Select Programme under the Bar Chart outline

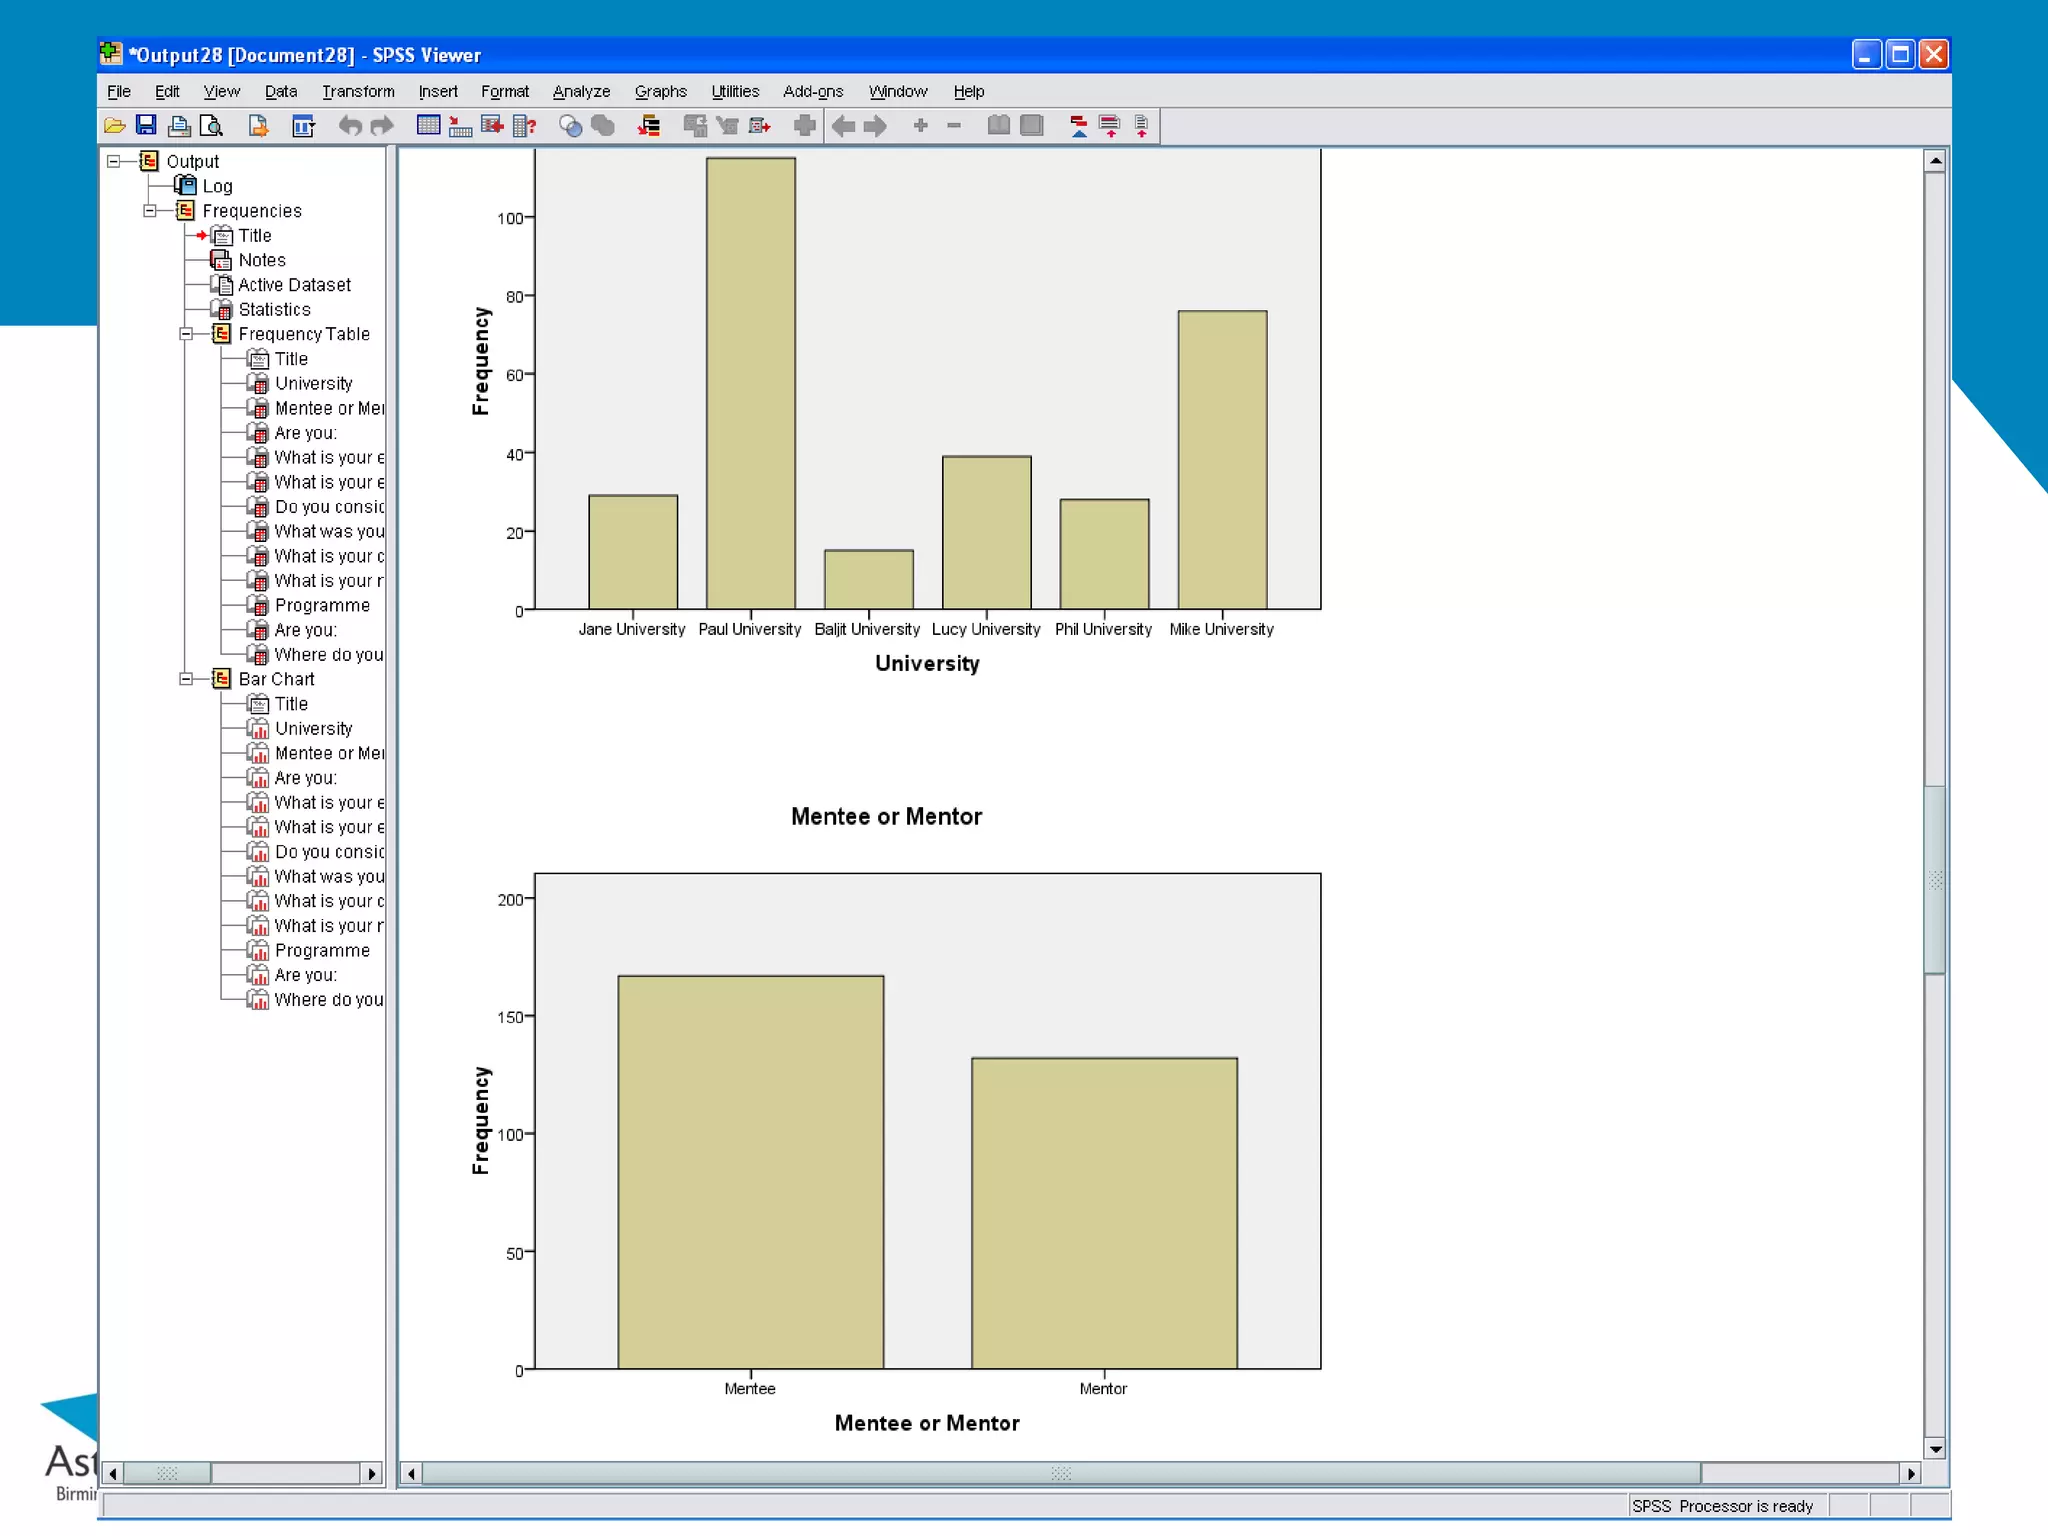tap(322, 951)
